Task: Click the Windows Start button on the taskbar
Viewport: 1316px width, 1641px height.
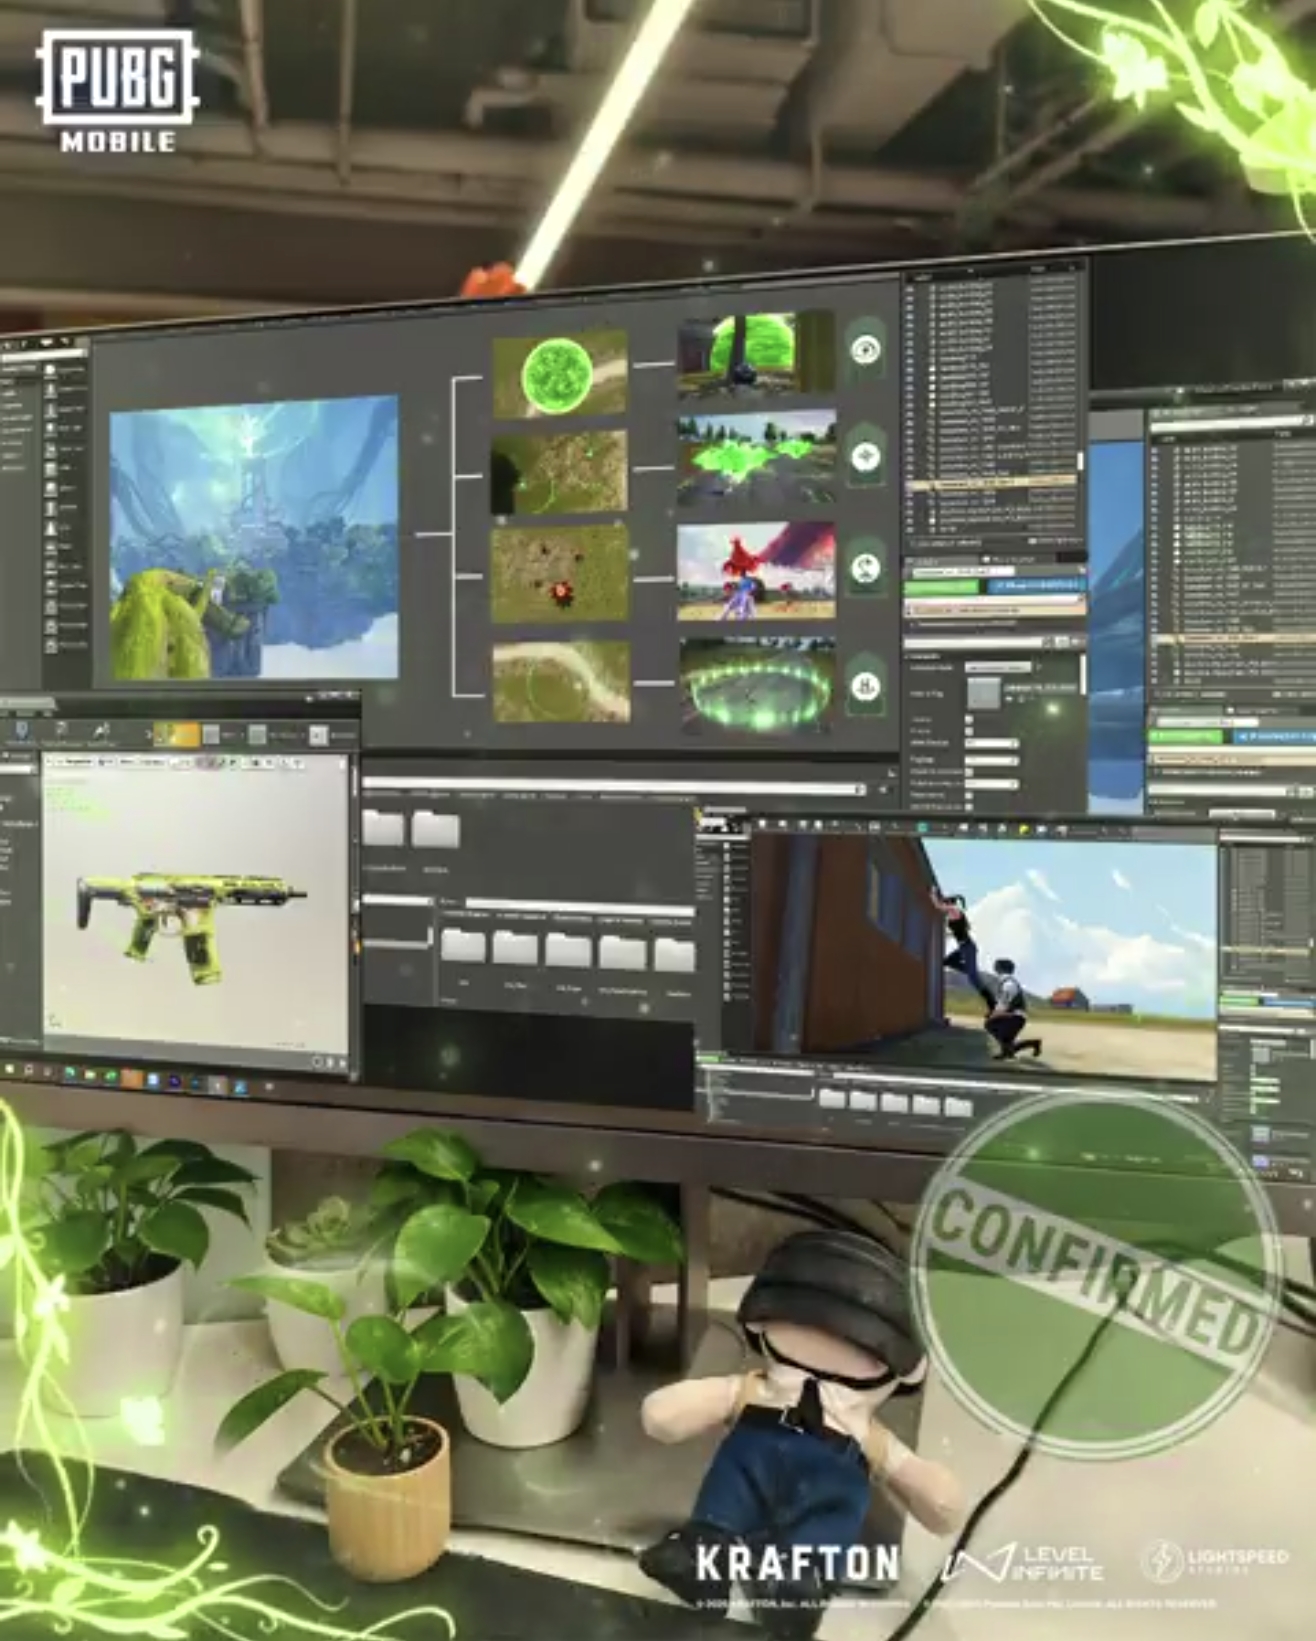Action: click(12, 1070)
